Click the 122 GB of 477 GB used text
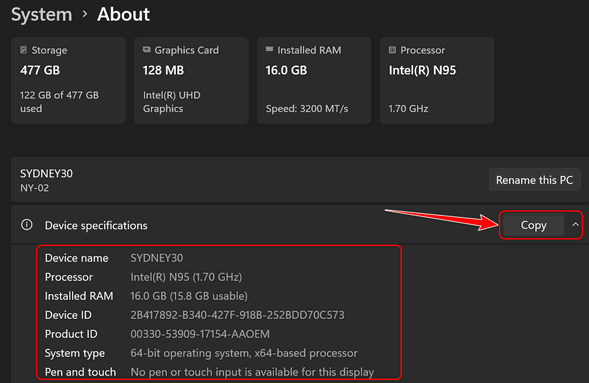The image size is (589, 383). (x=59, y=102)
